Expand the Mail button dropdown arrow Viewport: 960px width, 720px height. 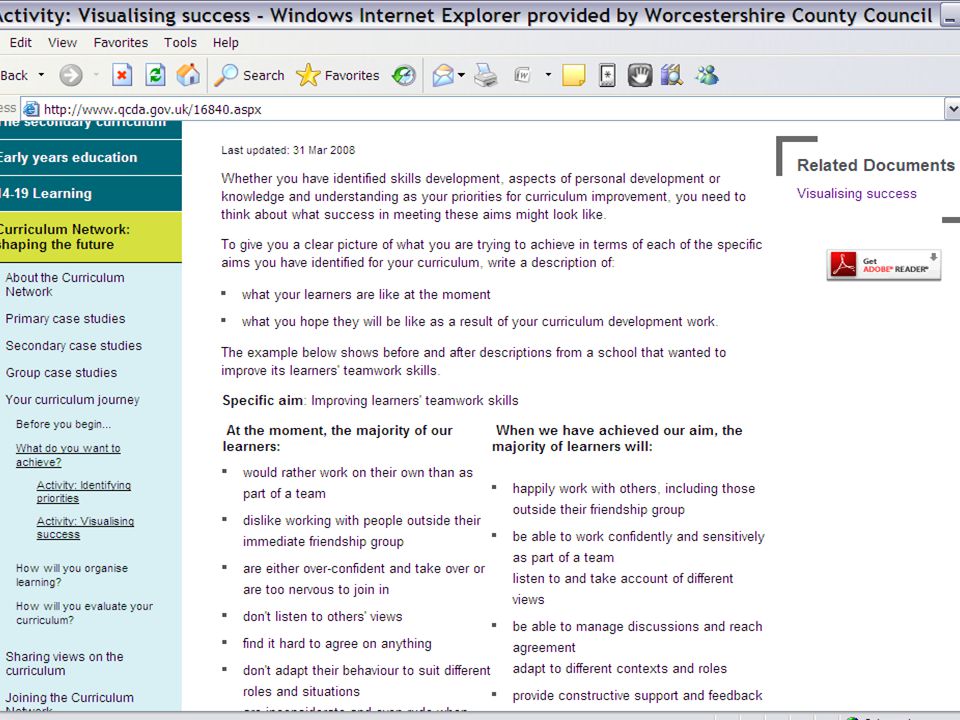tap(461, 75)
